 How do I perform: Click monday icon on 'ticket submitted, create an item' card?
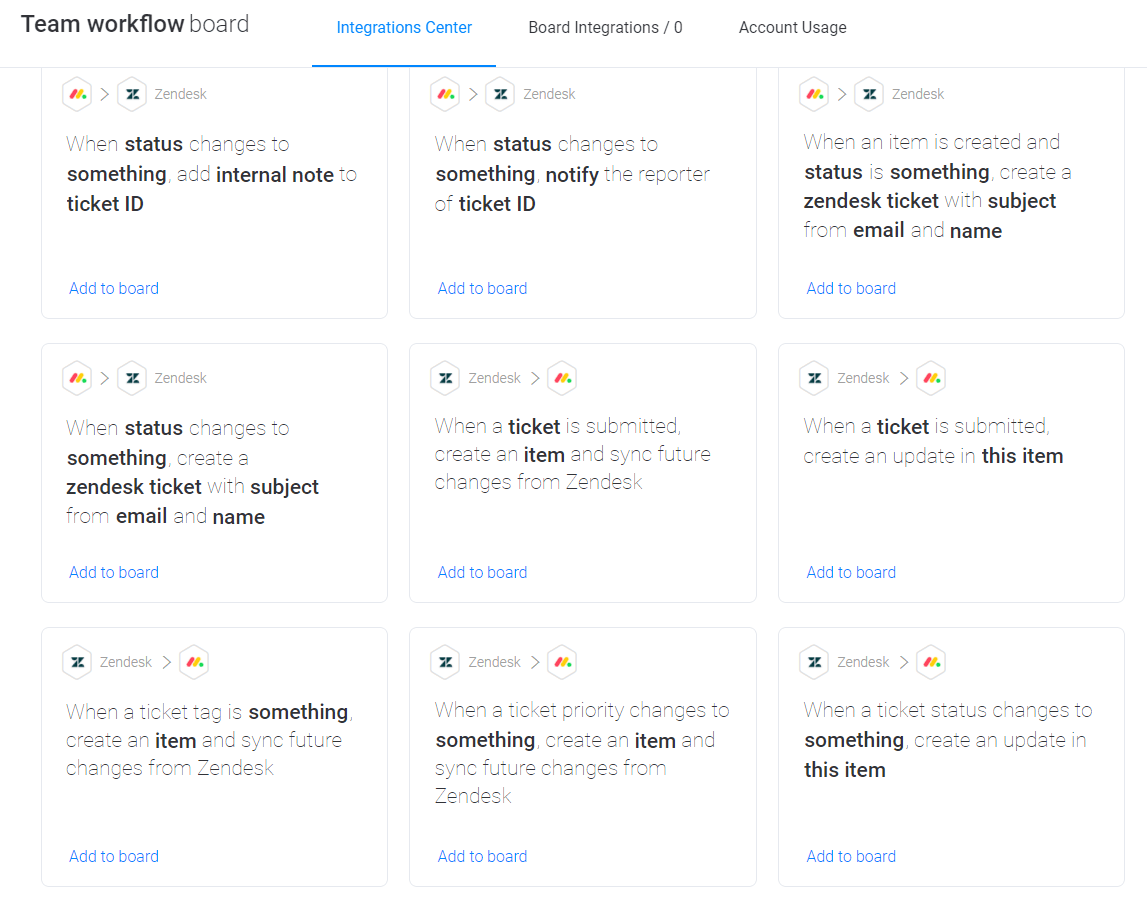(563, 378)
